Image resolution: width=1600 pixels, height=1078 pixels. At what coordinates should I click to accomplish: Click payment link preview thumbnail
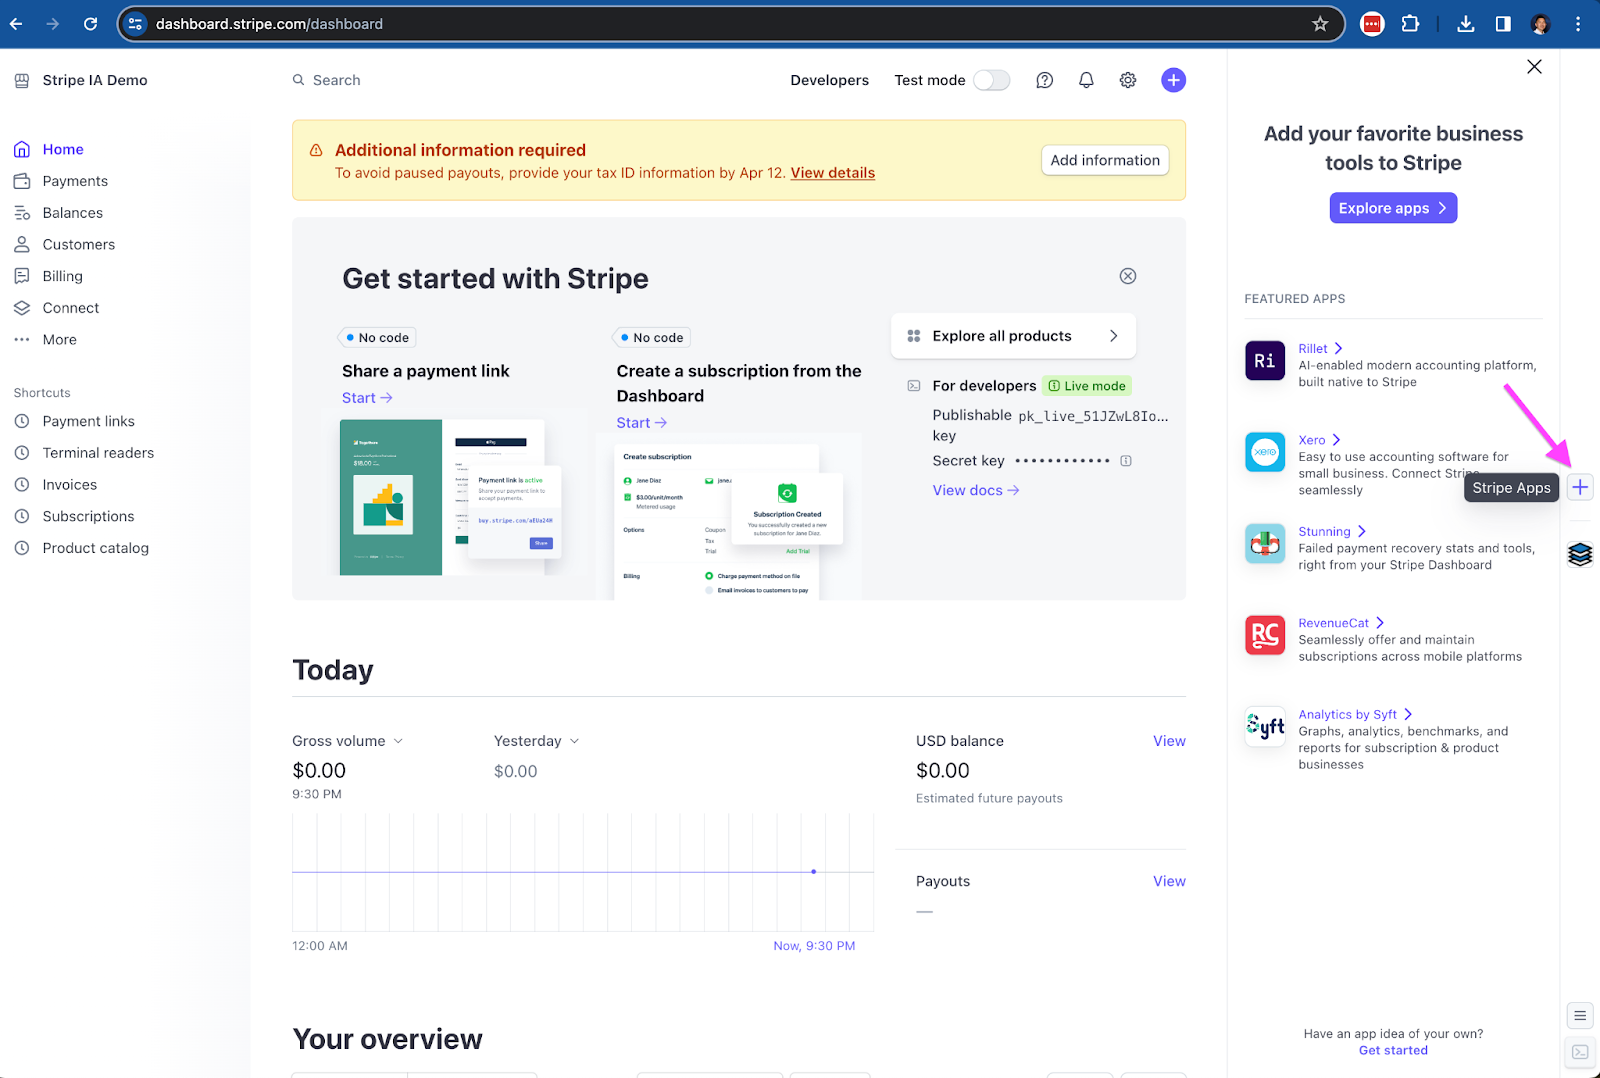(x=450, y=497)
